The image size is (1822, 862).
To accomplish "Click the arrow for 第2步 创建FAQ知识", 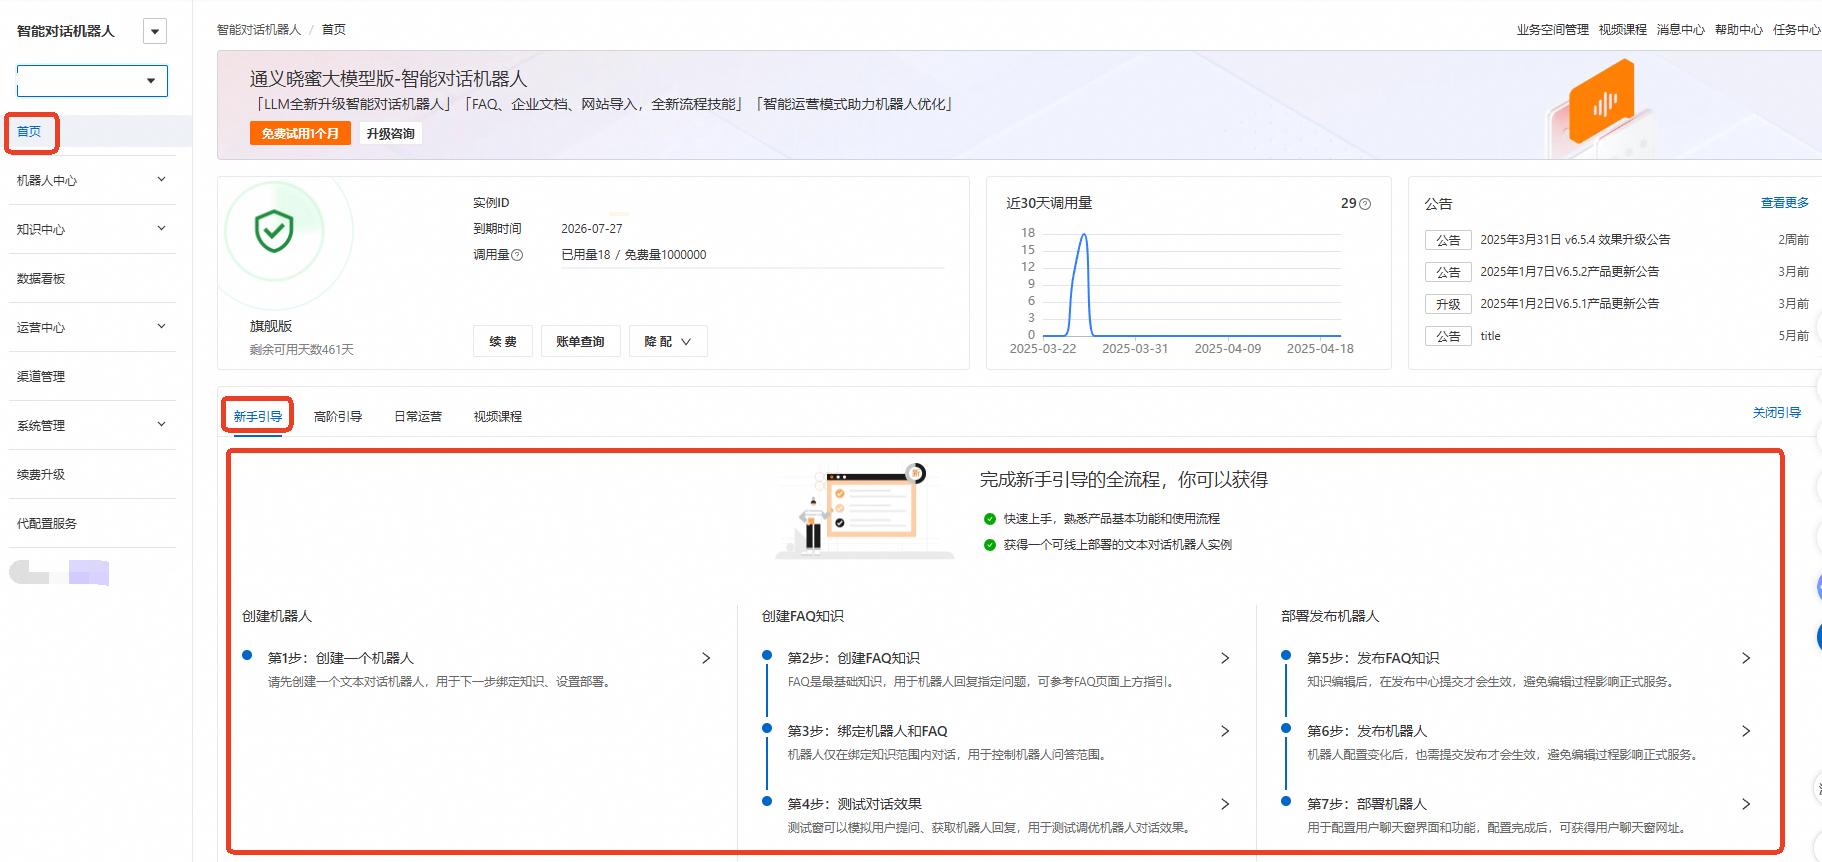I will [x=1225, y=658].
